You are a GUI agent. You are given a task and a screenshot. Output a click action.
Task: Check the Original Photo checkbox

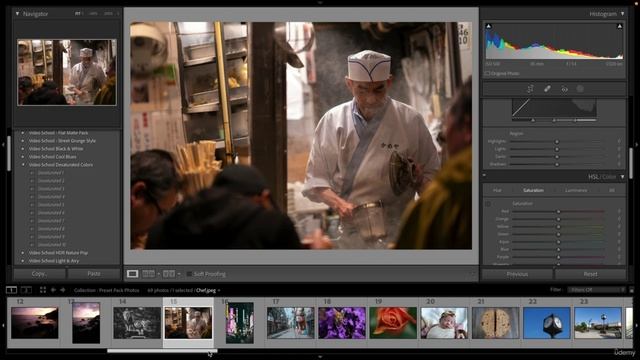click(487, 73)
